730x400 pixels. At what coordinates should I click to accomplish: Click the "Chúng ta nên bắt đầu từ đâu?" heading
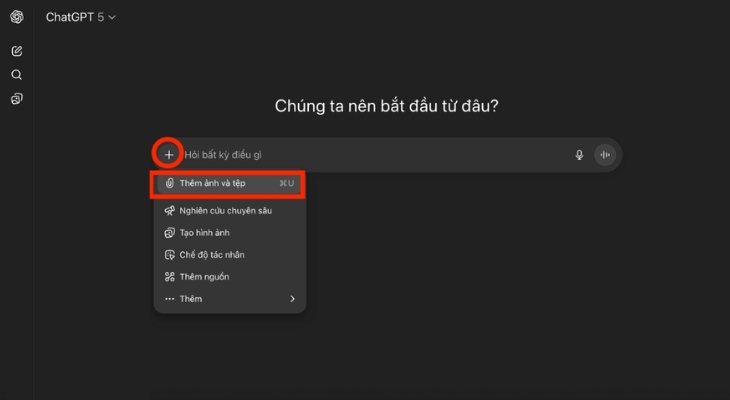tap(386, 106)
